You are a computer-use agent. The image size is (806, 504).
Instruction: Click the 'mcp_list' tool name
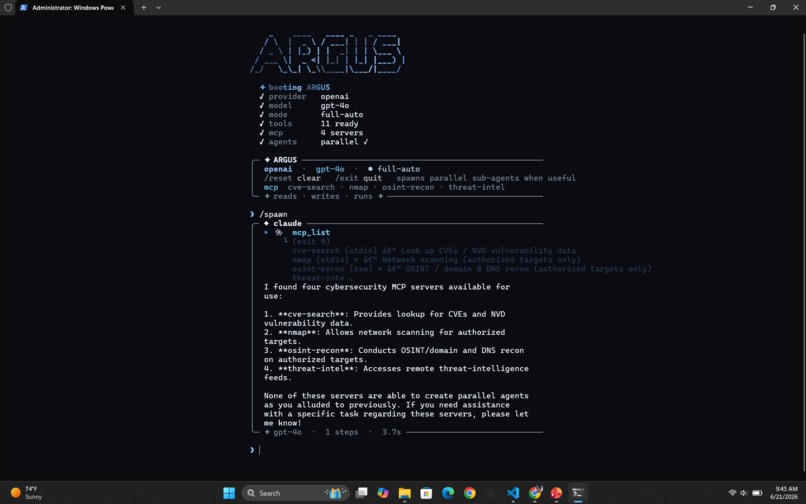311,232
